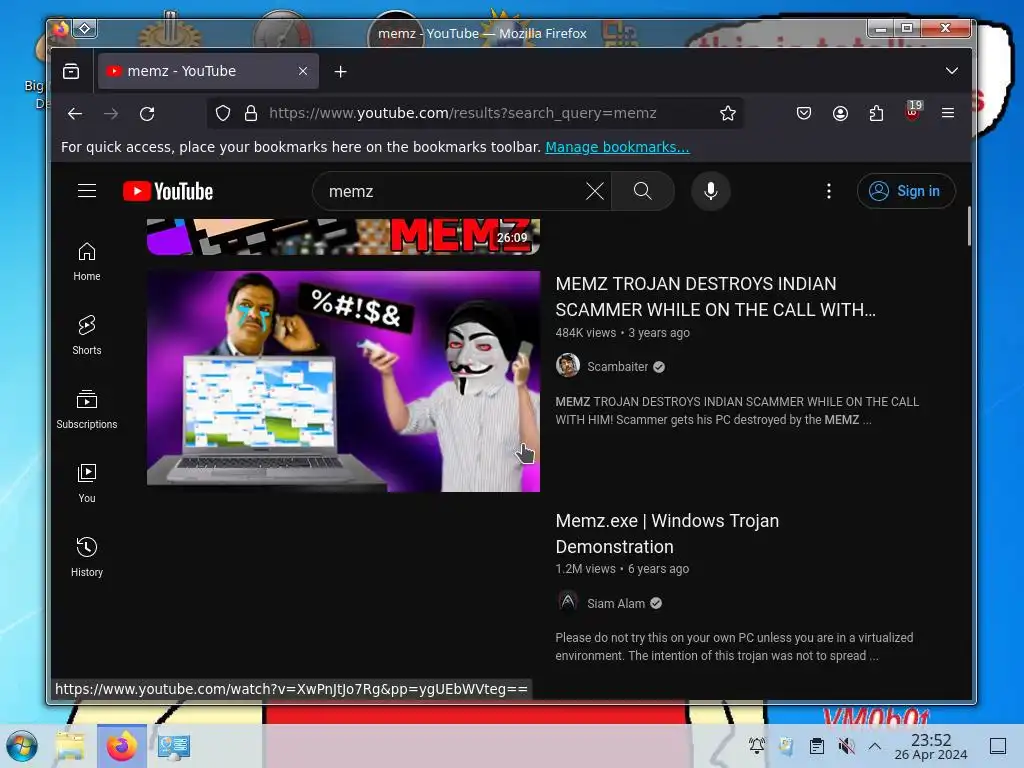
Task: Expand the list all tabs chevron
Action: (952, 71)
